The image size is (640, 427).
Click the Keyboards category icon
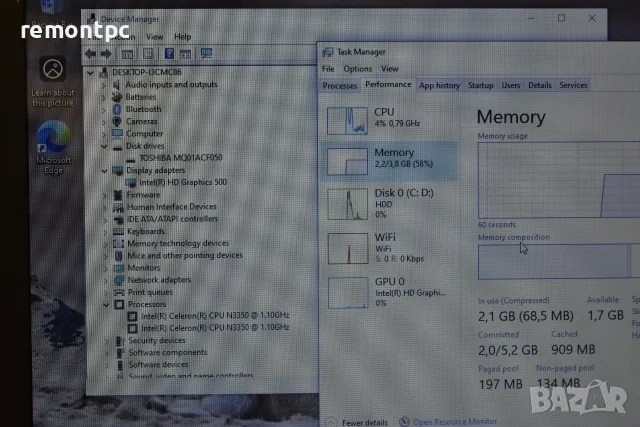(118, 231)
